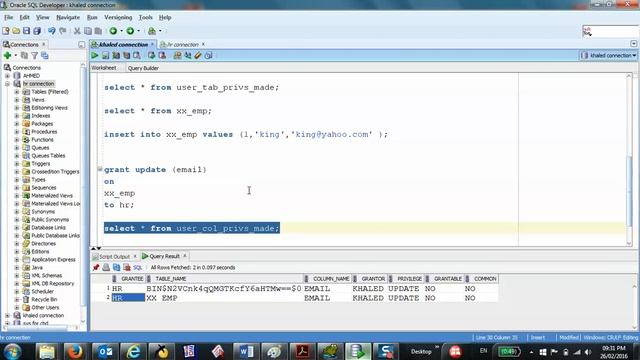The height and width of the screenshot is (360, 640).
Task: Click the green Back navigation arrow
Action: pyautogui.click(x=113, y=31)
